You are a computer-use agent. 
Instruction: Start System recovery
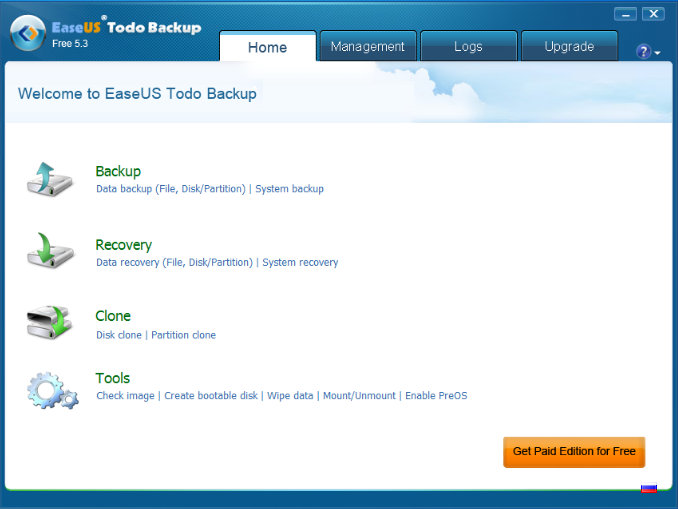(300, 263)
